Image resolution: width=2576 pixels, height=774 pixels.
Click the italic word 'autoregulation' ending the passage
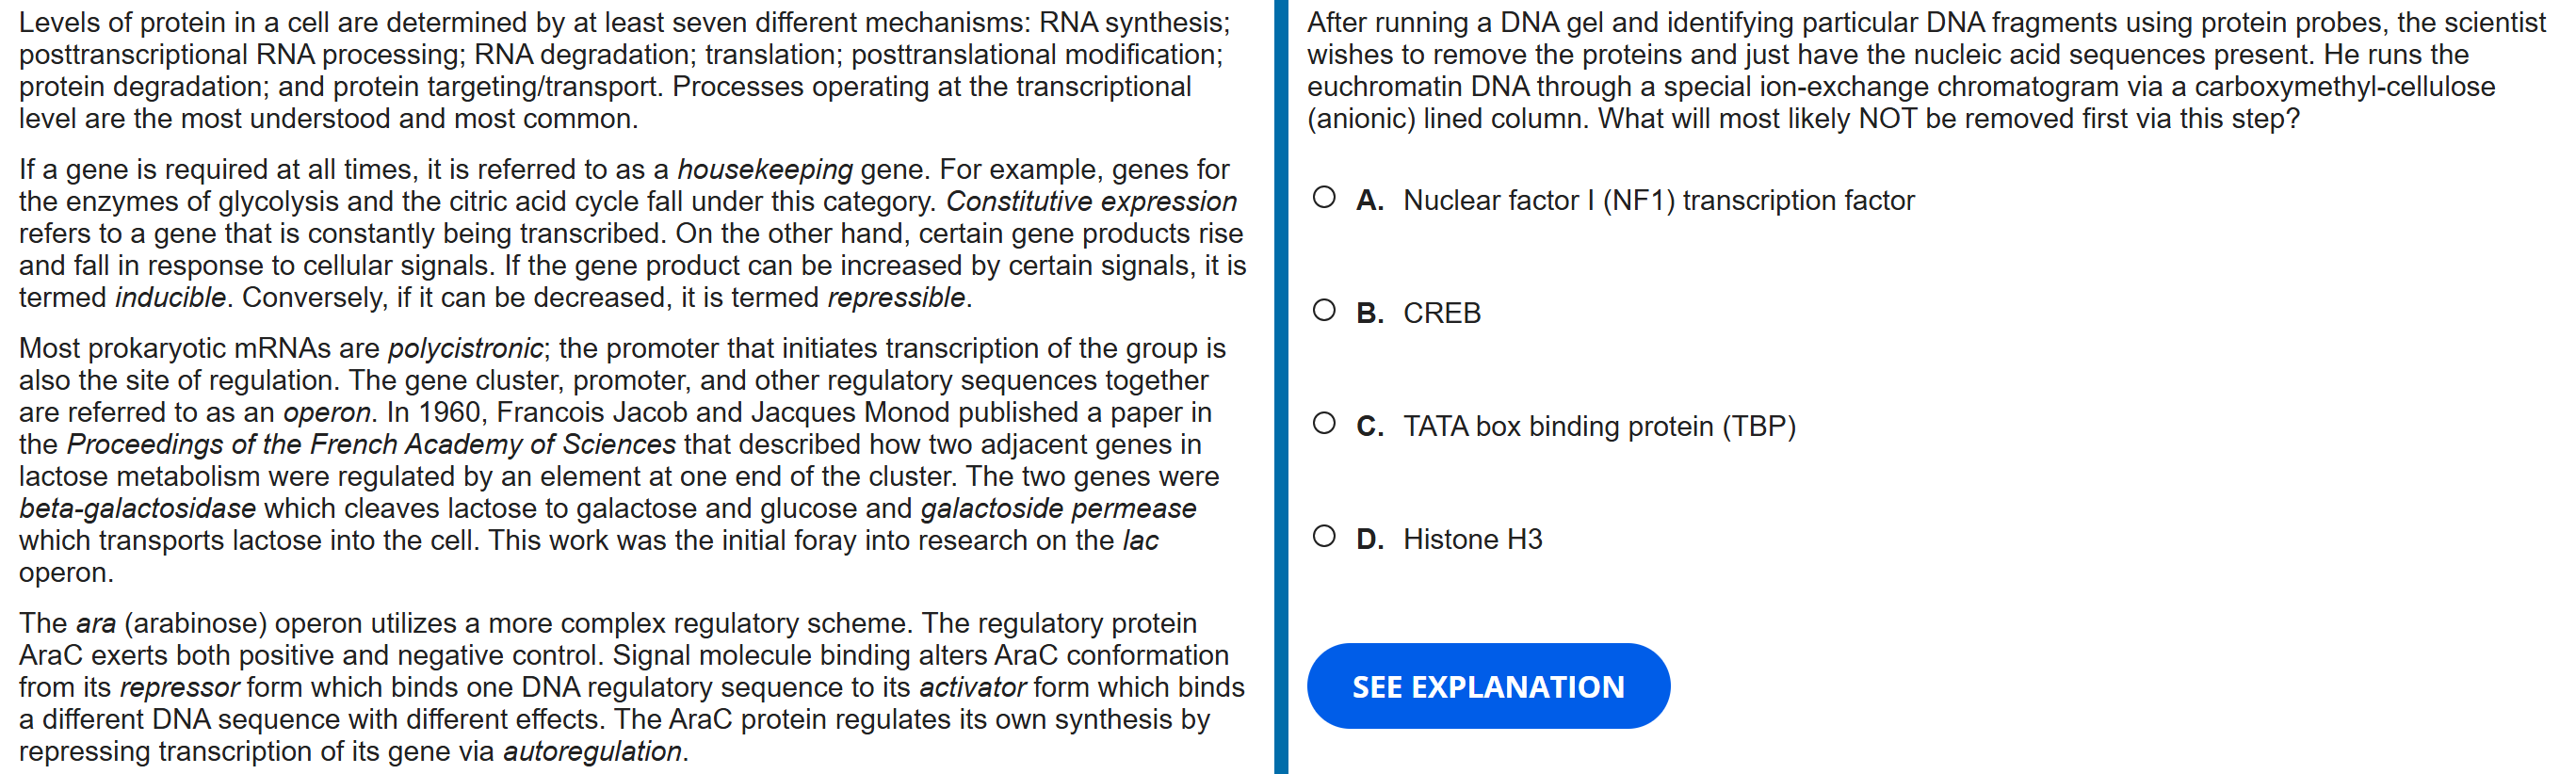[x=592, y=751]
